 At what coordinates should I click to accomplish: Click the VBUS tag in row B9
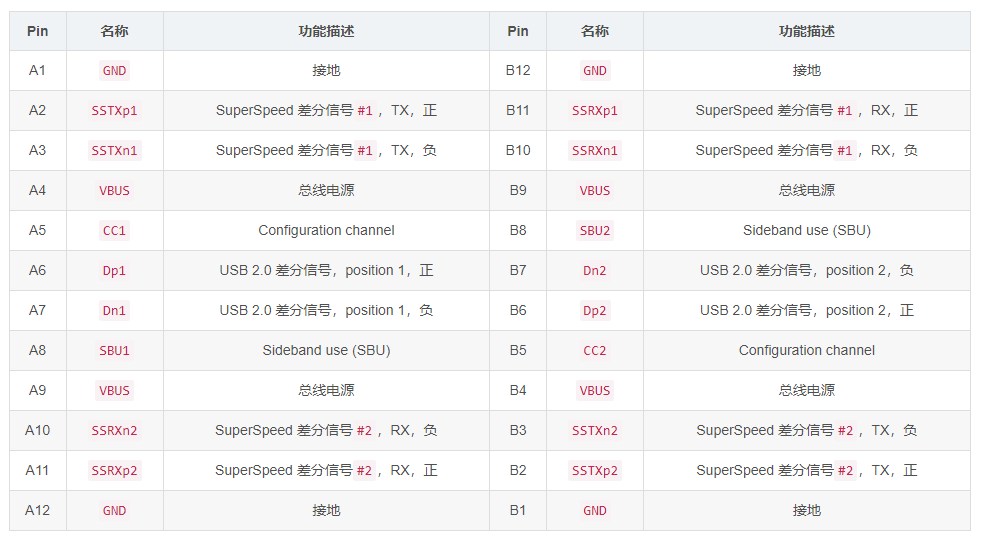point(594,191)
